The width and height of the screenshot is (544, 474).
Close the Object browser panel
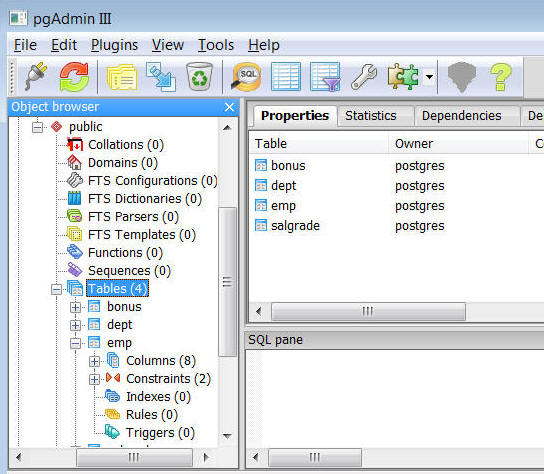click(229, 107)
